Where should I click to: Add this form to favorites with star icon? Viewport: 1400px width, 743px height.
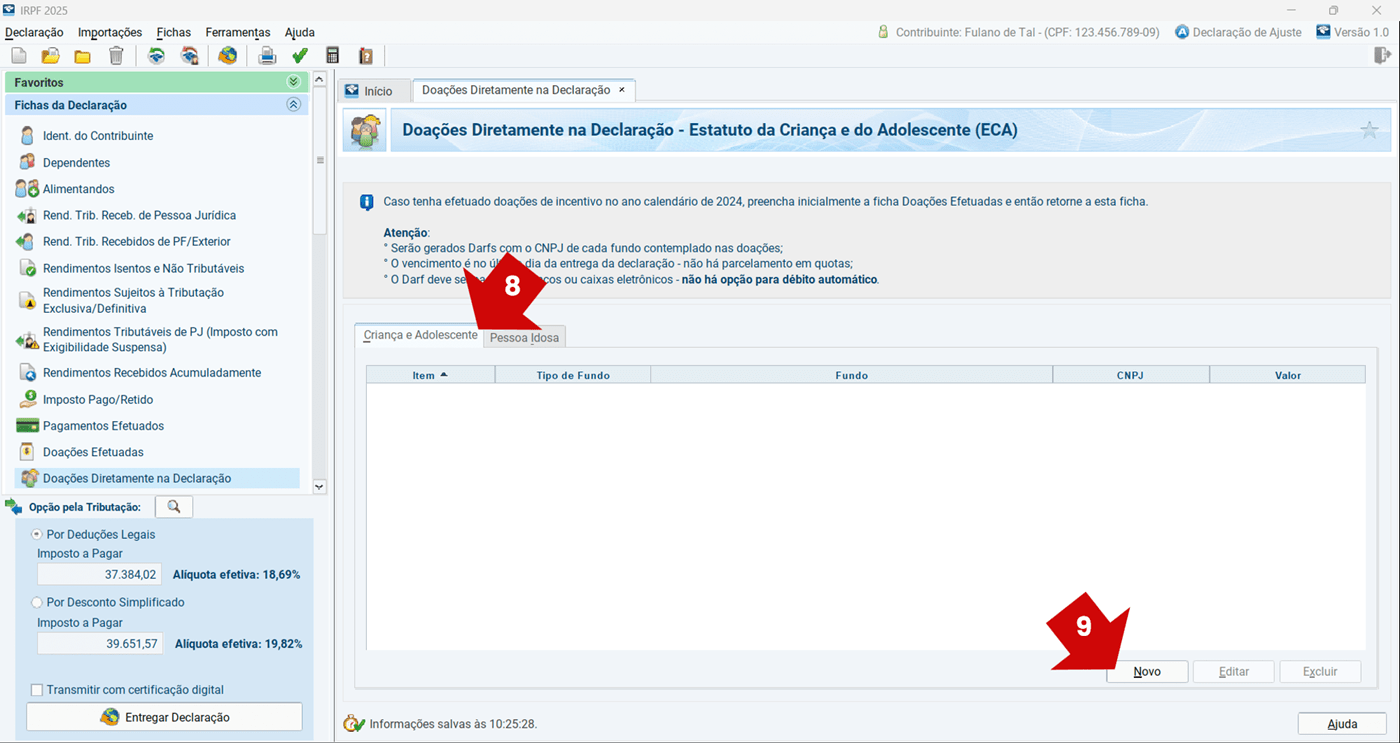pyautogui.click(x=1369, y=130)
